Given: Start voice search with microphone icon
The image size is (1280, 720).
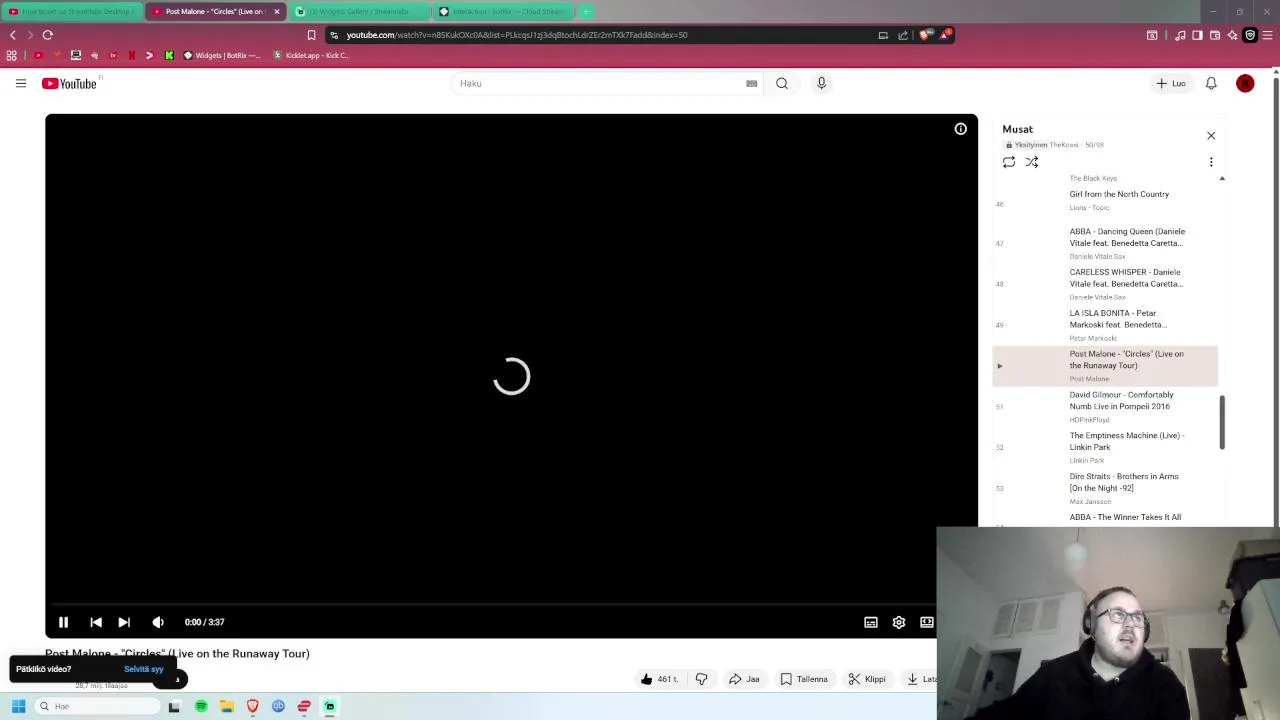Looking at the screenshot, I should [x=821, y=83].
